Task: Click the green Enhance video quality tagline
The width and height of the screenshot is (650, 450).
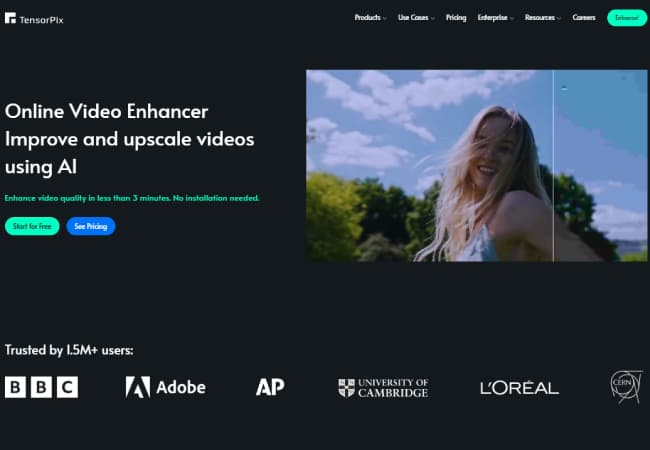Action: (132, 199)
